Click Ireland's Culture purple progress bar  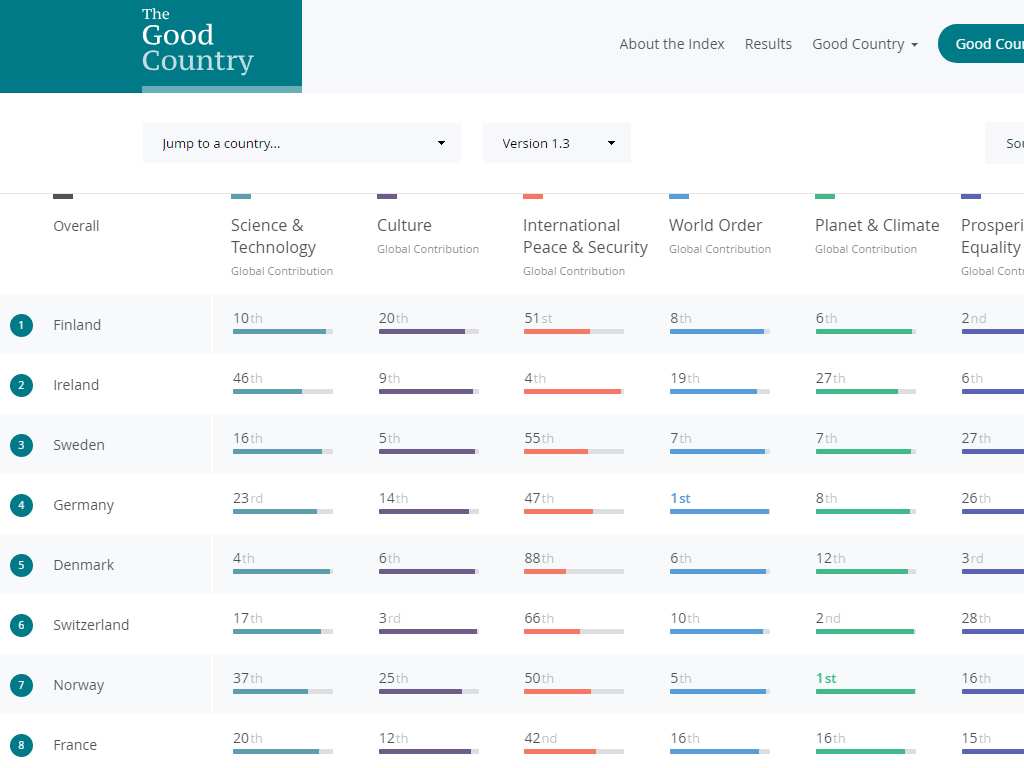[428, 392]
